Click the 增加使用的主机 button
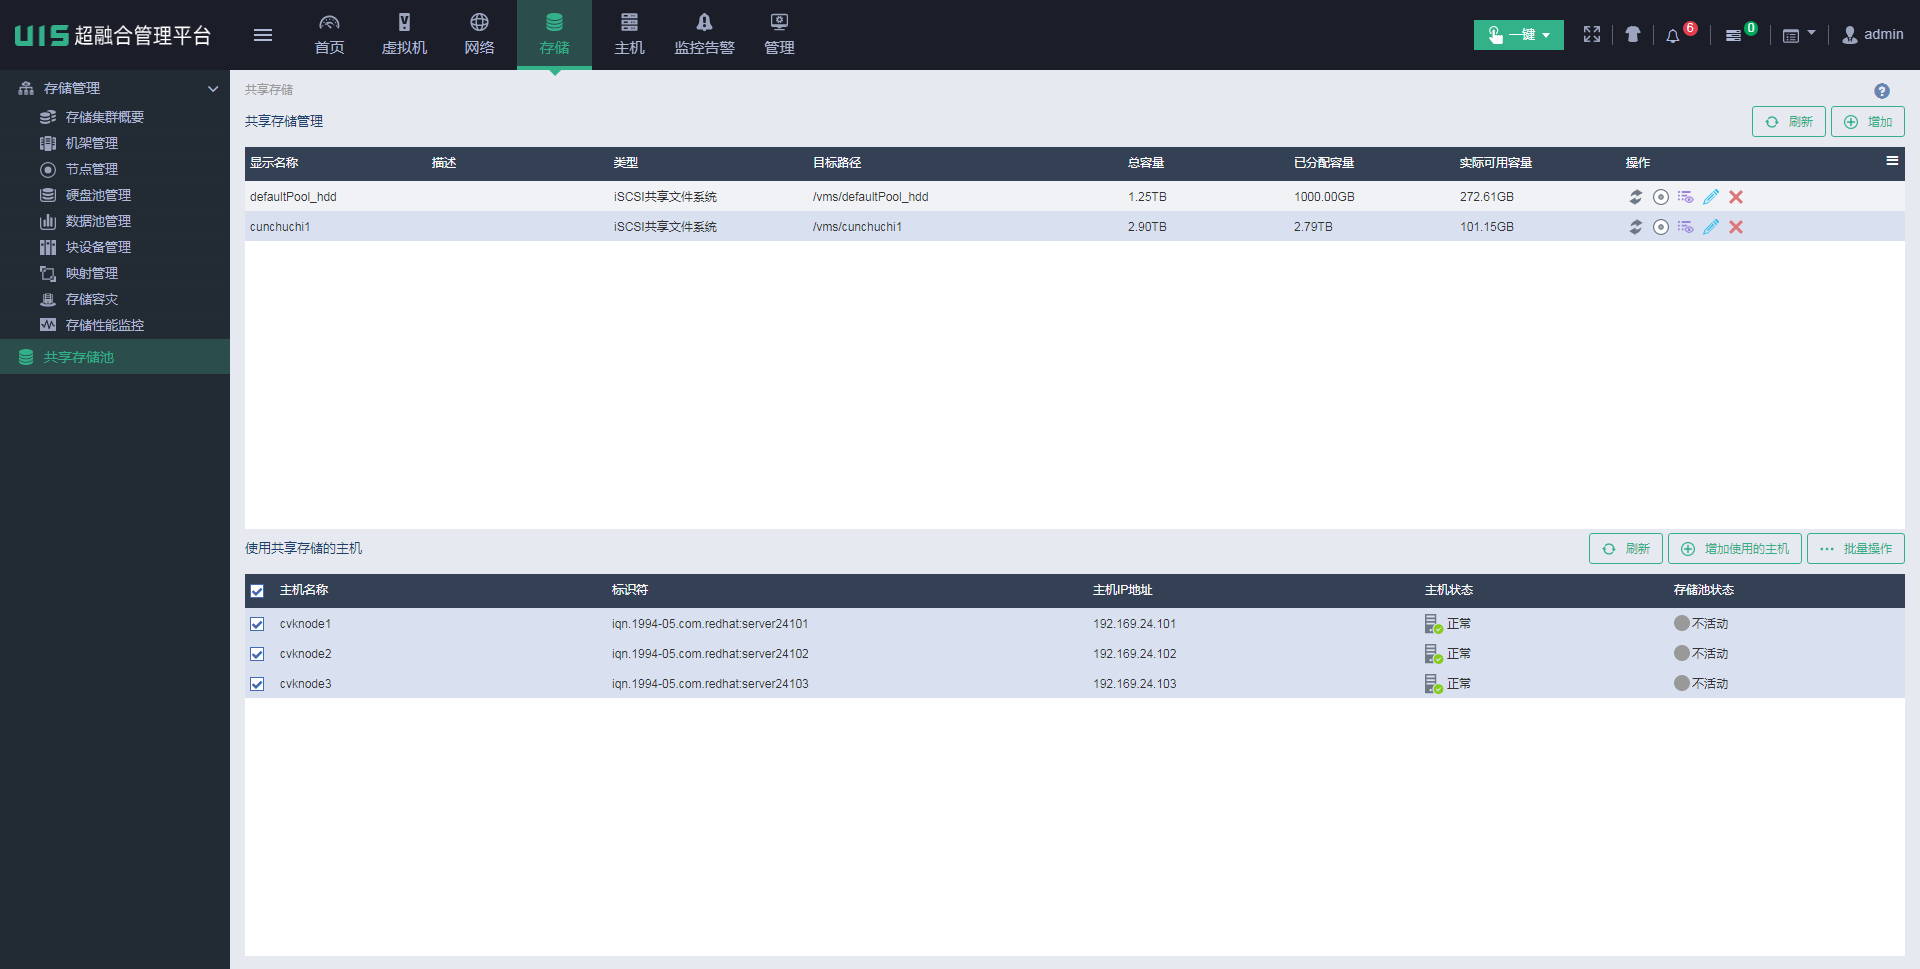Image resolution: width=1920 pixels, height=969 pixels. (x=1734, y=549)
